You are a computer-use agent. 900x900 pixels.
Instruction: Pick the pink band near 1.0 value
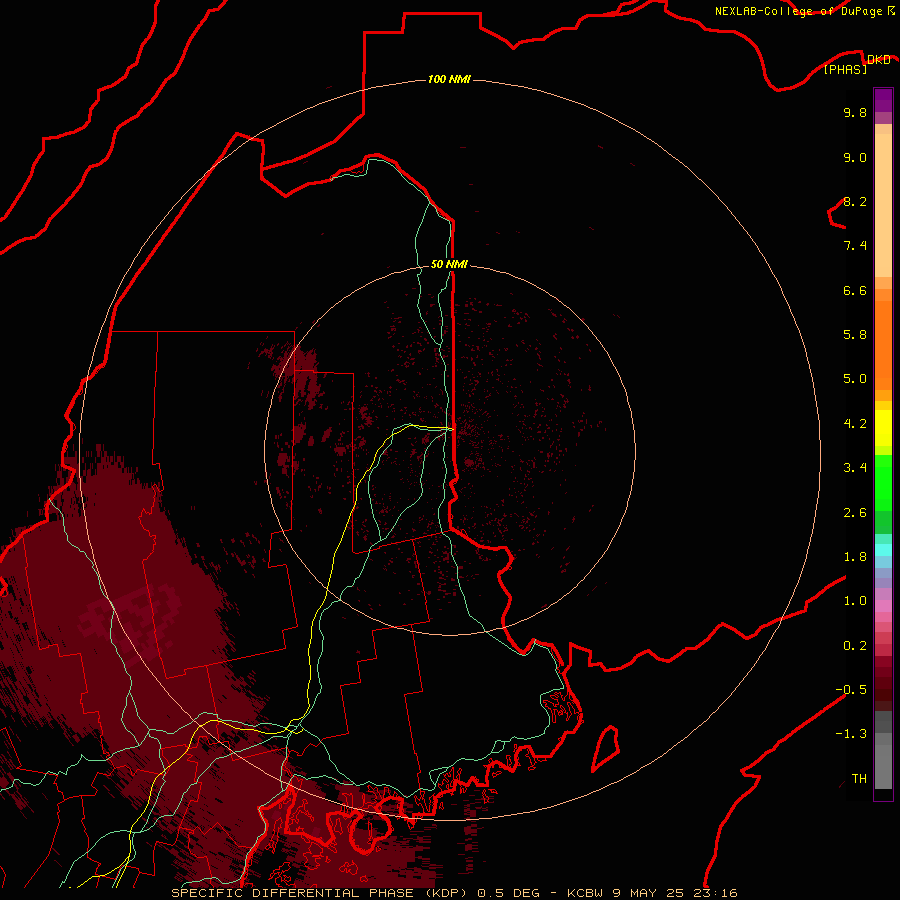883,606
